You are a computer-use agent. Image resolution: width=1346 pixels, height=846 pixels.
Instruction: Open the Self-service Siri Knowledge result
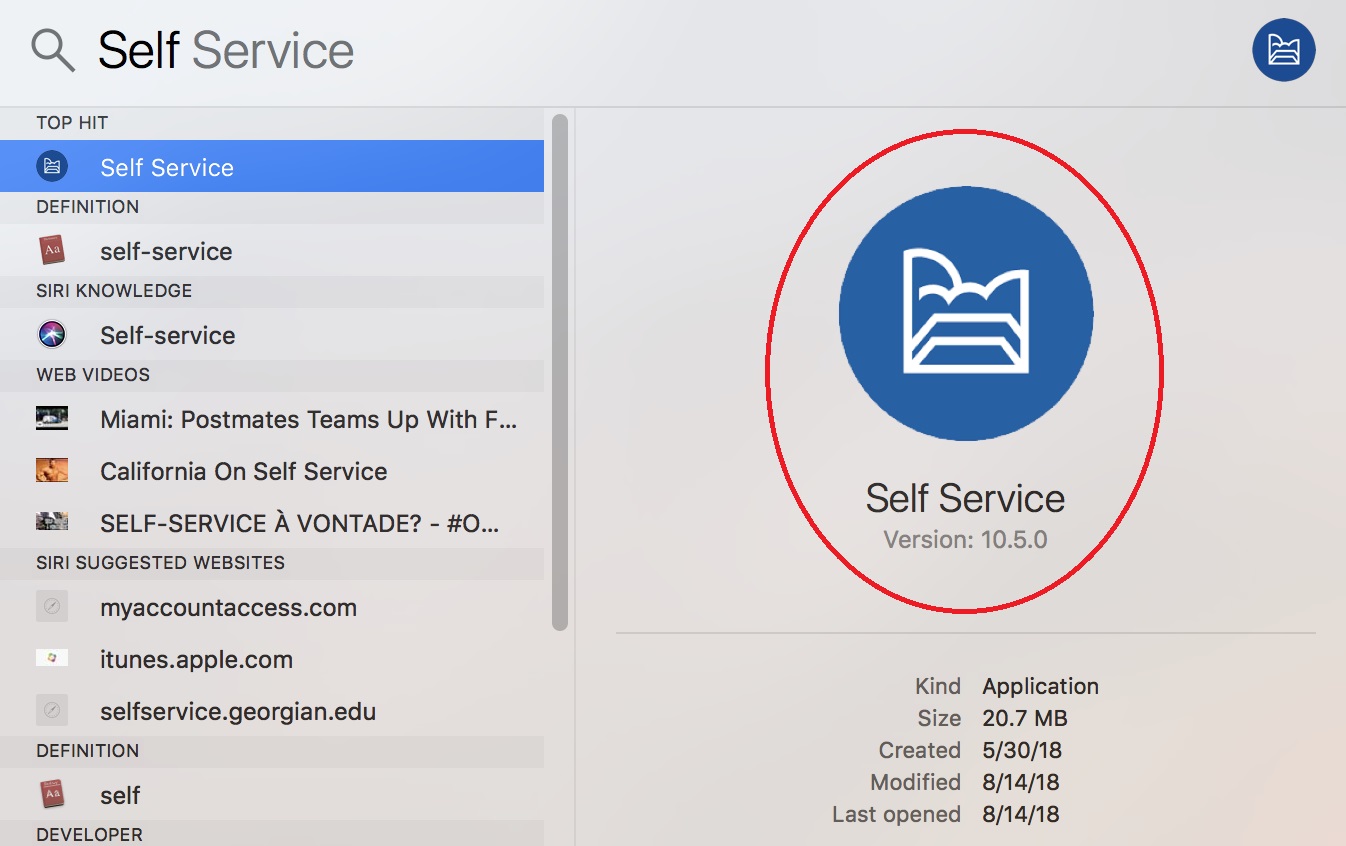coord(272,335)
